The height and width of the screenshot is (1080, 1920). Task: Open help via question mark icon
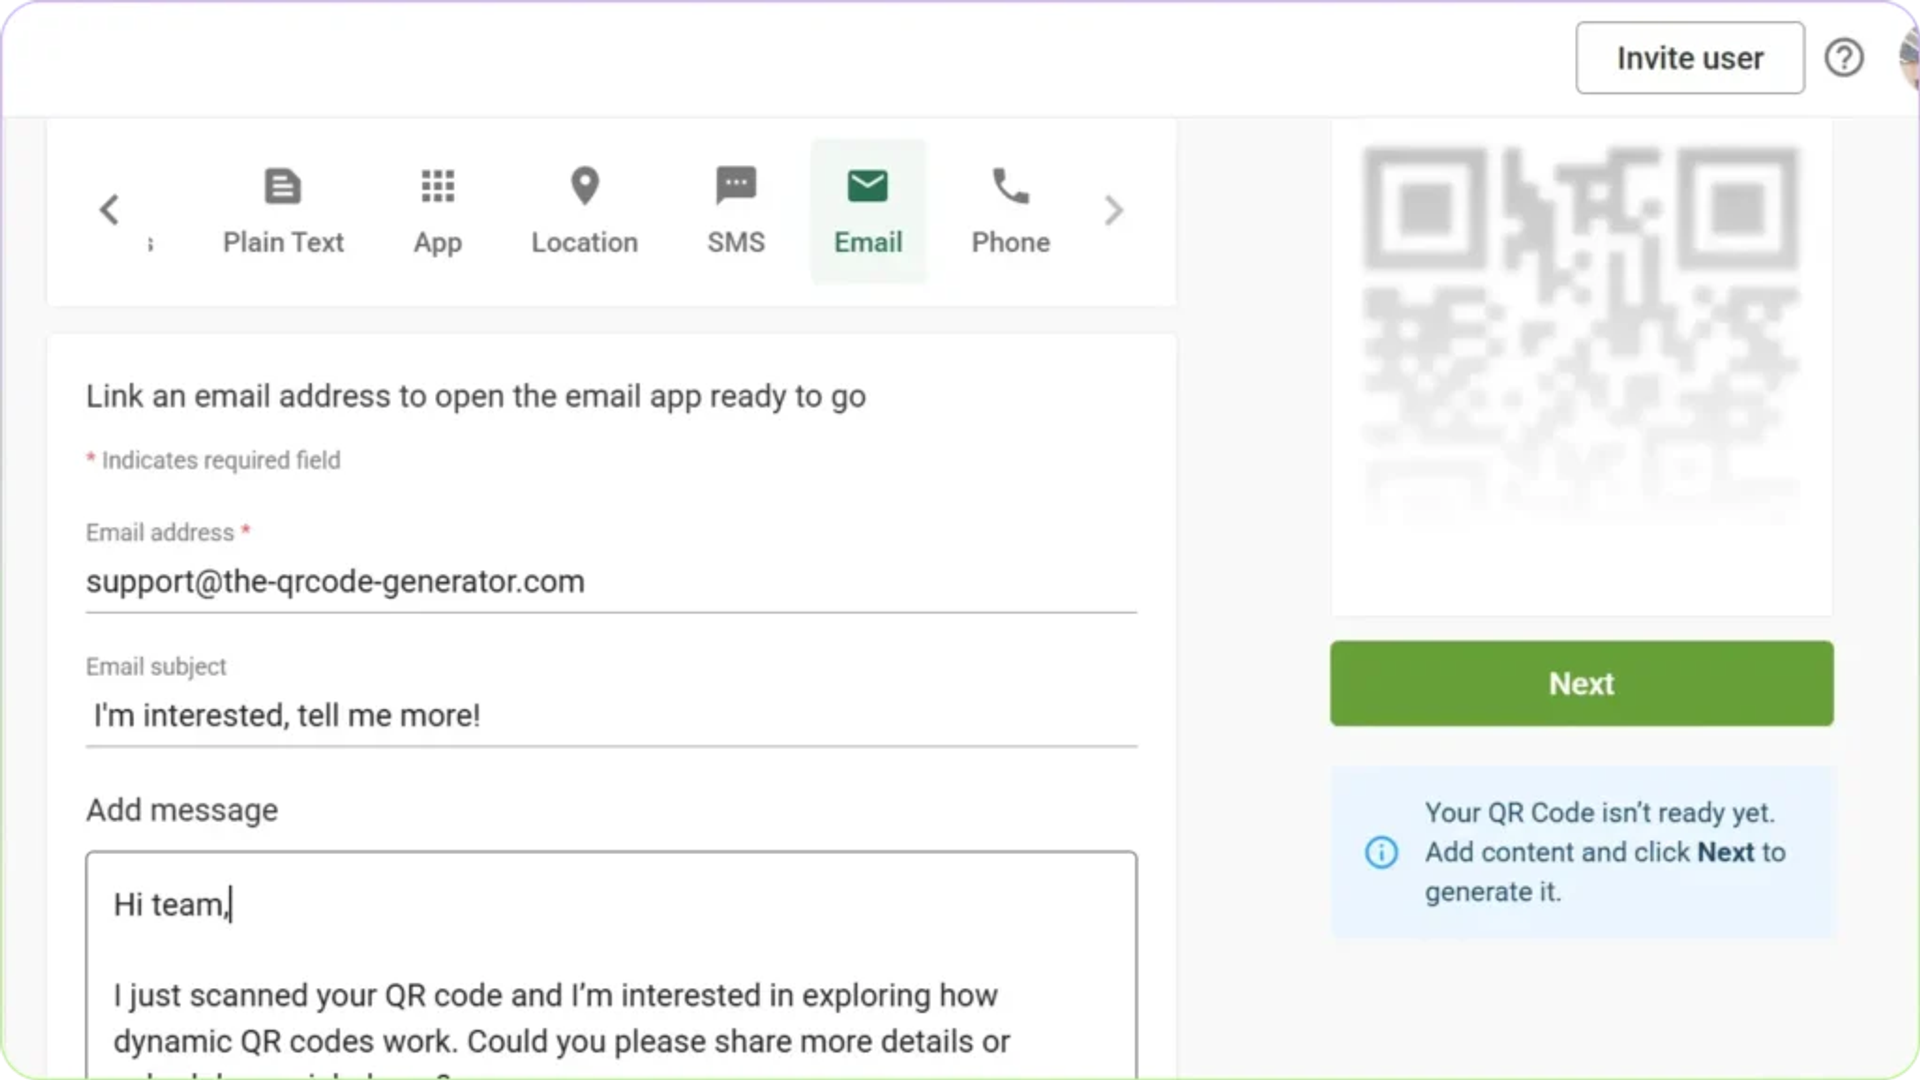tap(1844, 58)
